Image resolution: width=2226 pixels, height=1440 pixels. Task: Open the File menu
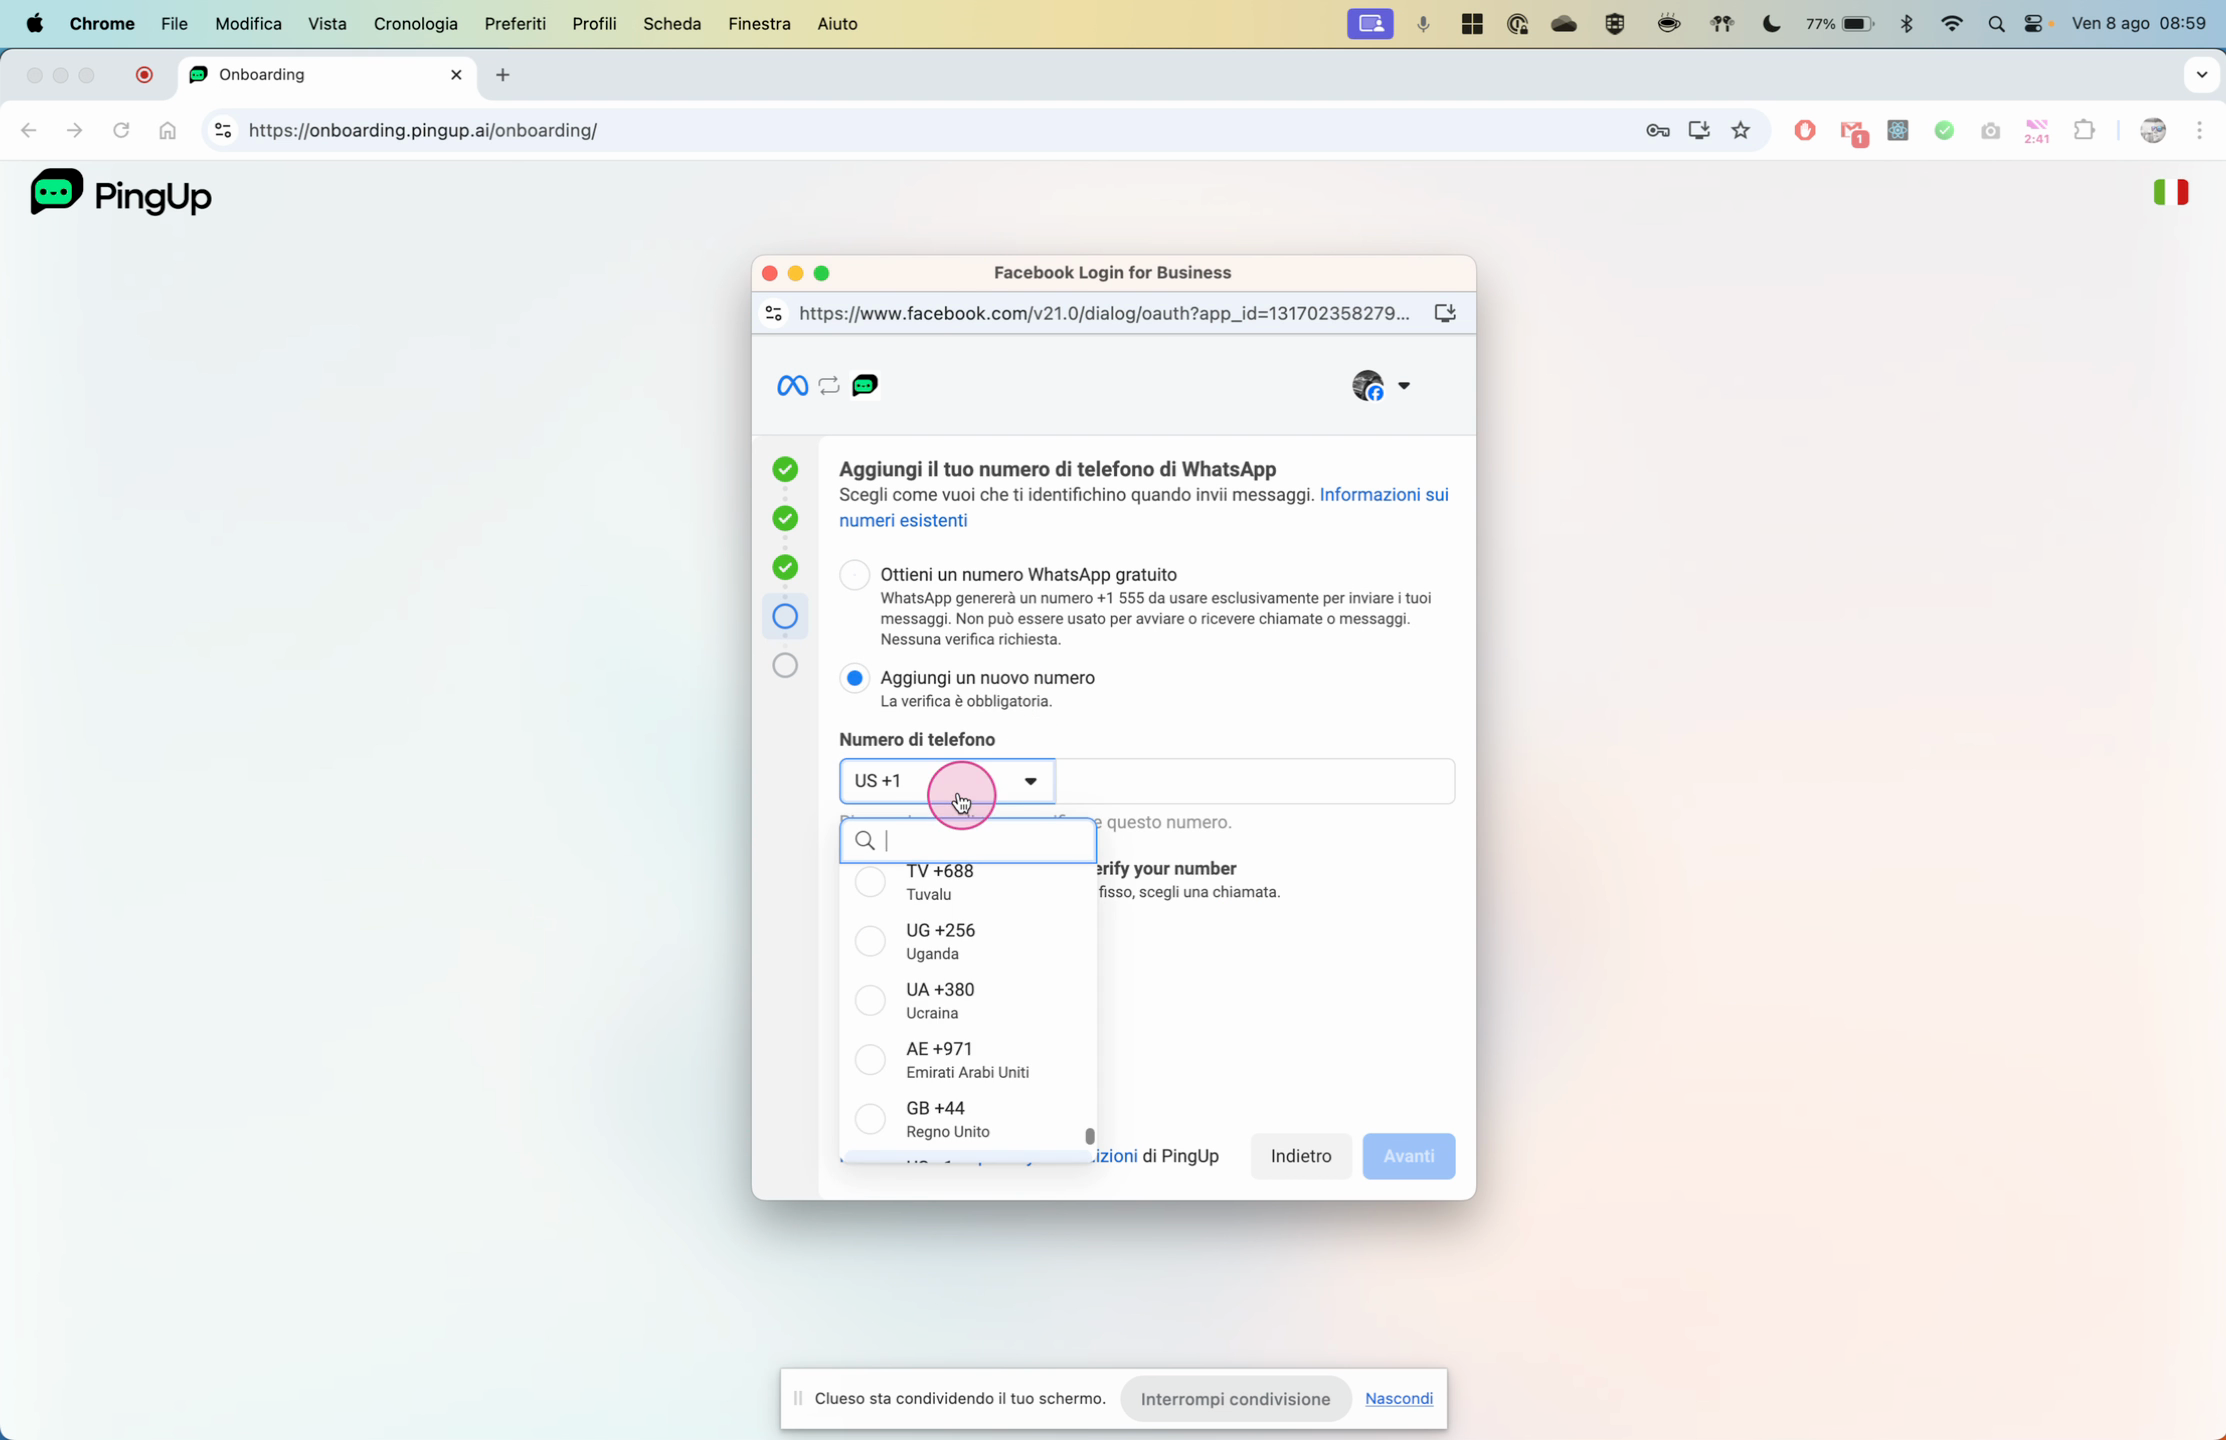[174, 23]
